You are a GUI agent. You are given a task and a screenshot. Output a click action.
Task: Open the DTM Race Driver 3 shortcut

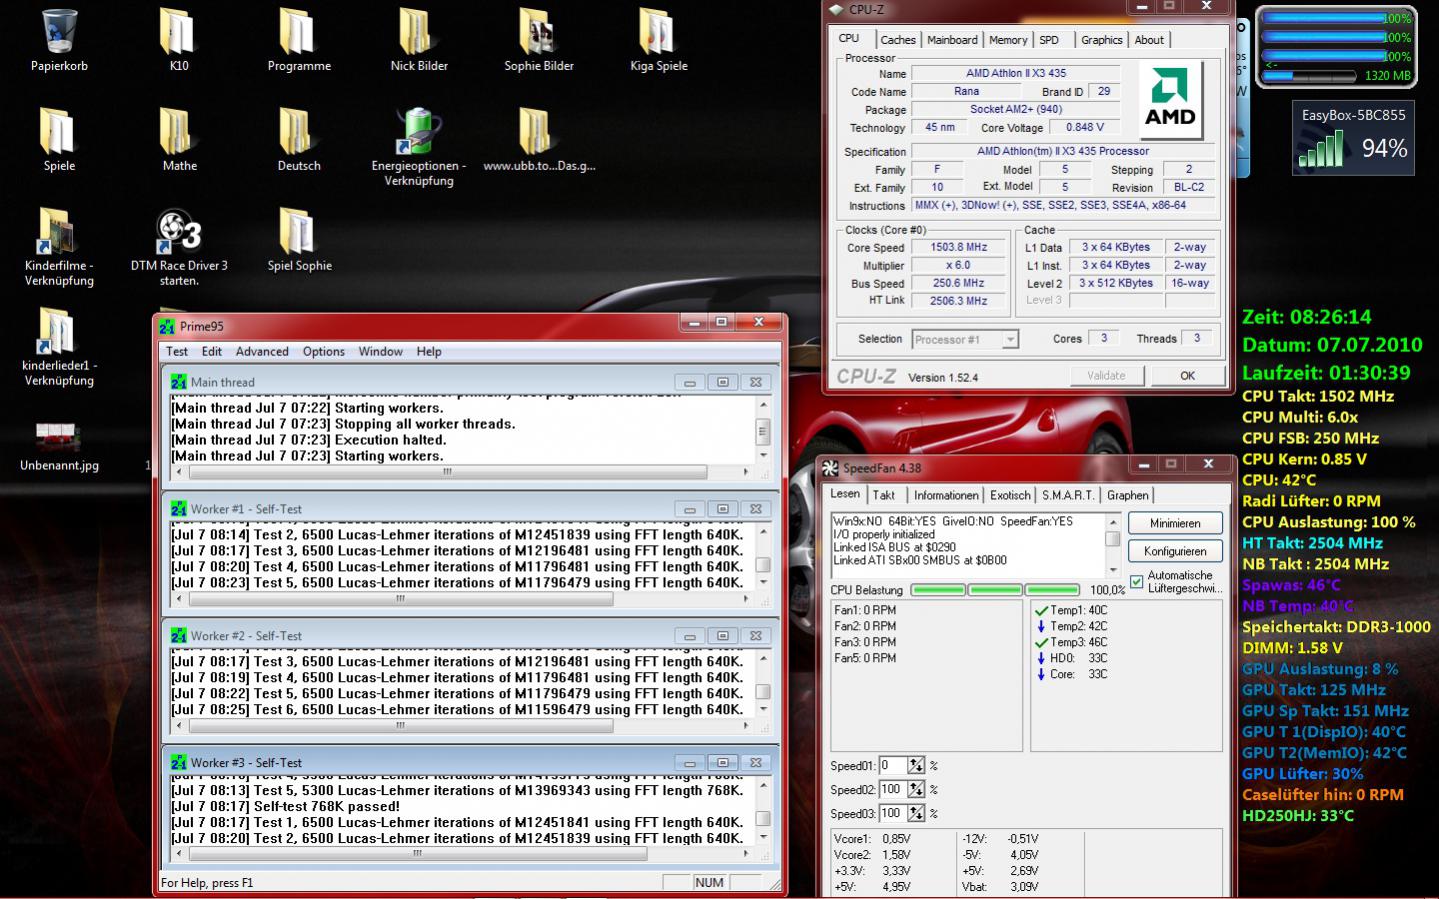pos(179,234)
